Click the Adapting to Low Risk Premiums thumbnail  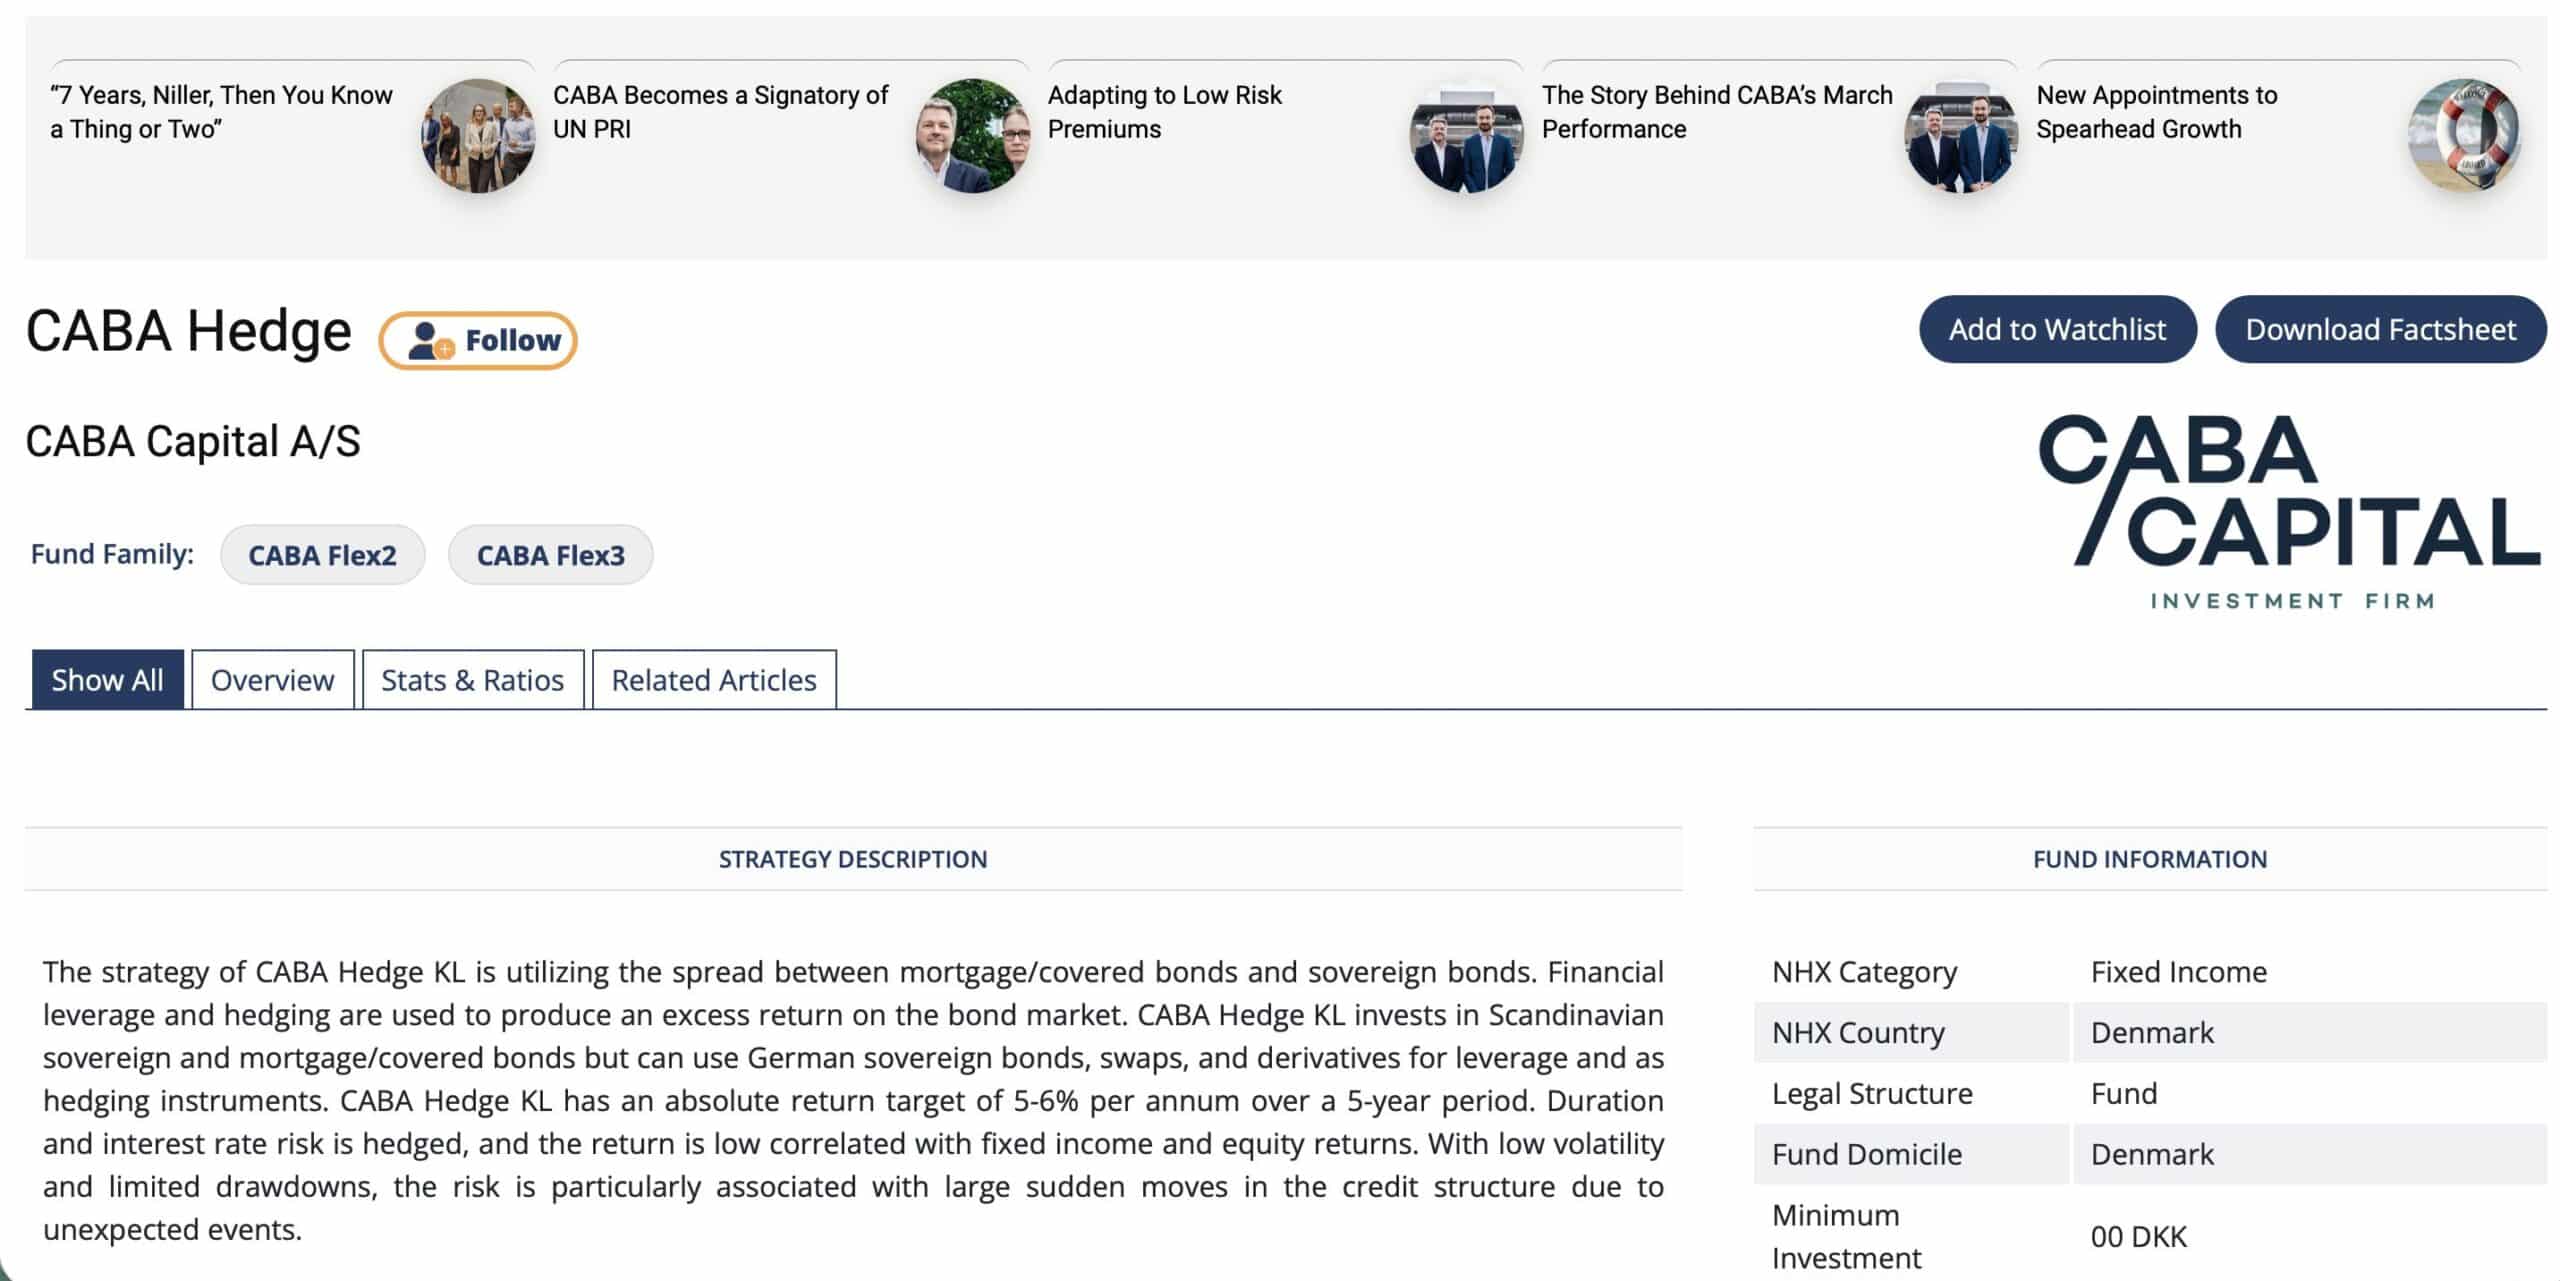pyautogui.click(x=1466, y=135)
